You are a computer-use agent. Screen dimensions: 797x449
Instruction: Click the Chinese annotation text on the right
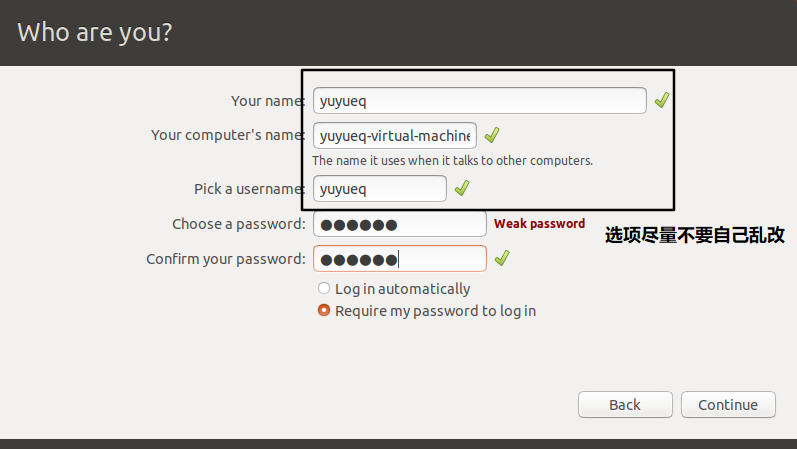pyautogui.click(x=695, y=235)
